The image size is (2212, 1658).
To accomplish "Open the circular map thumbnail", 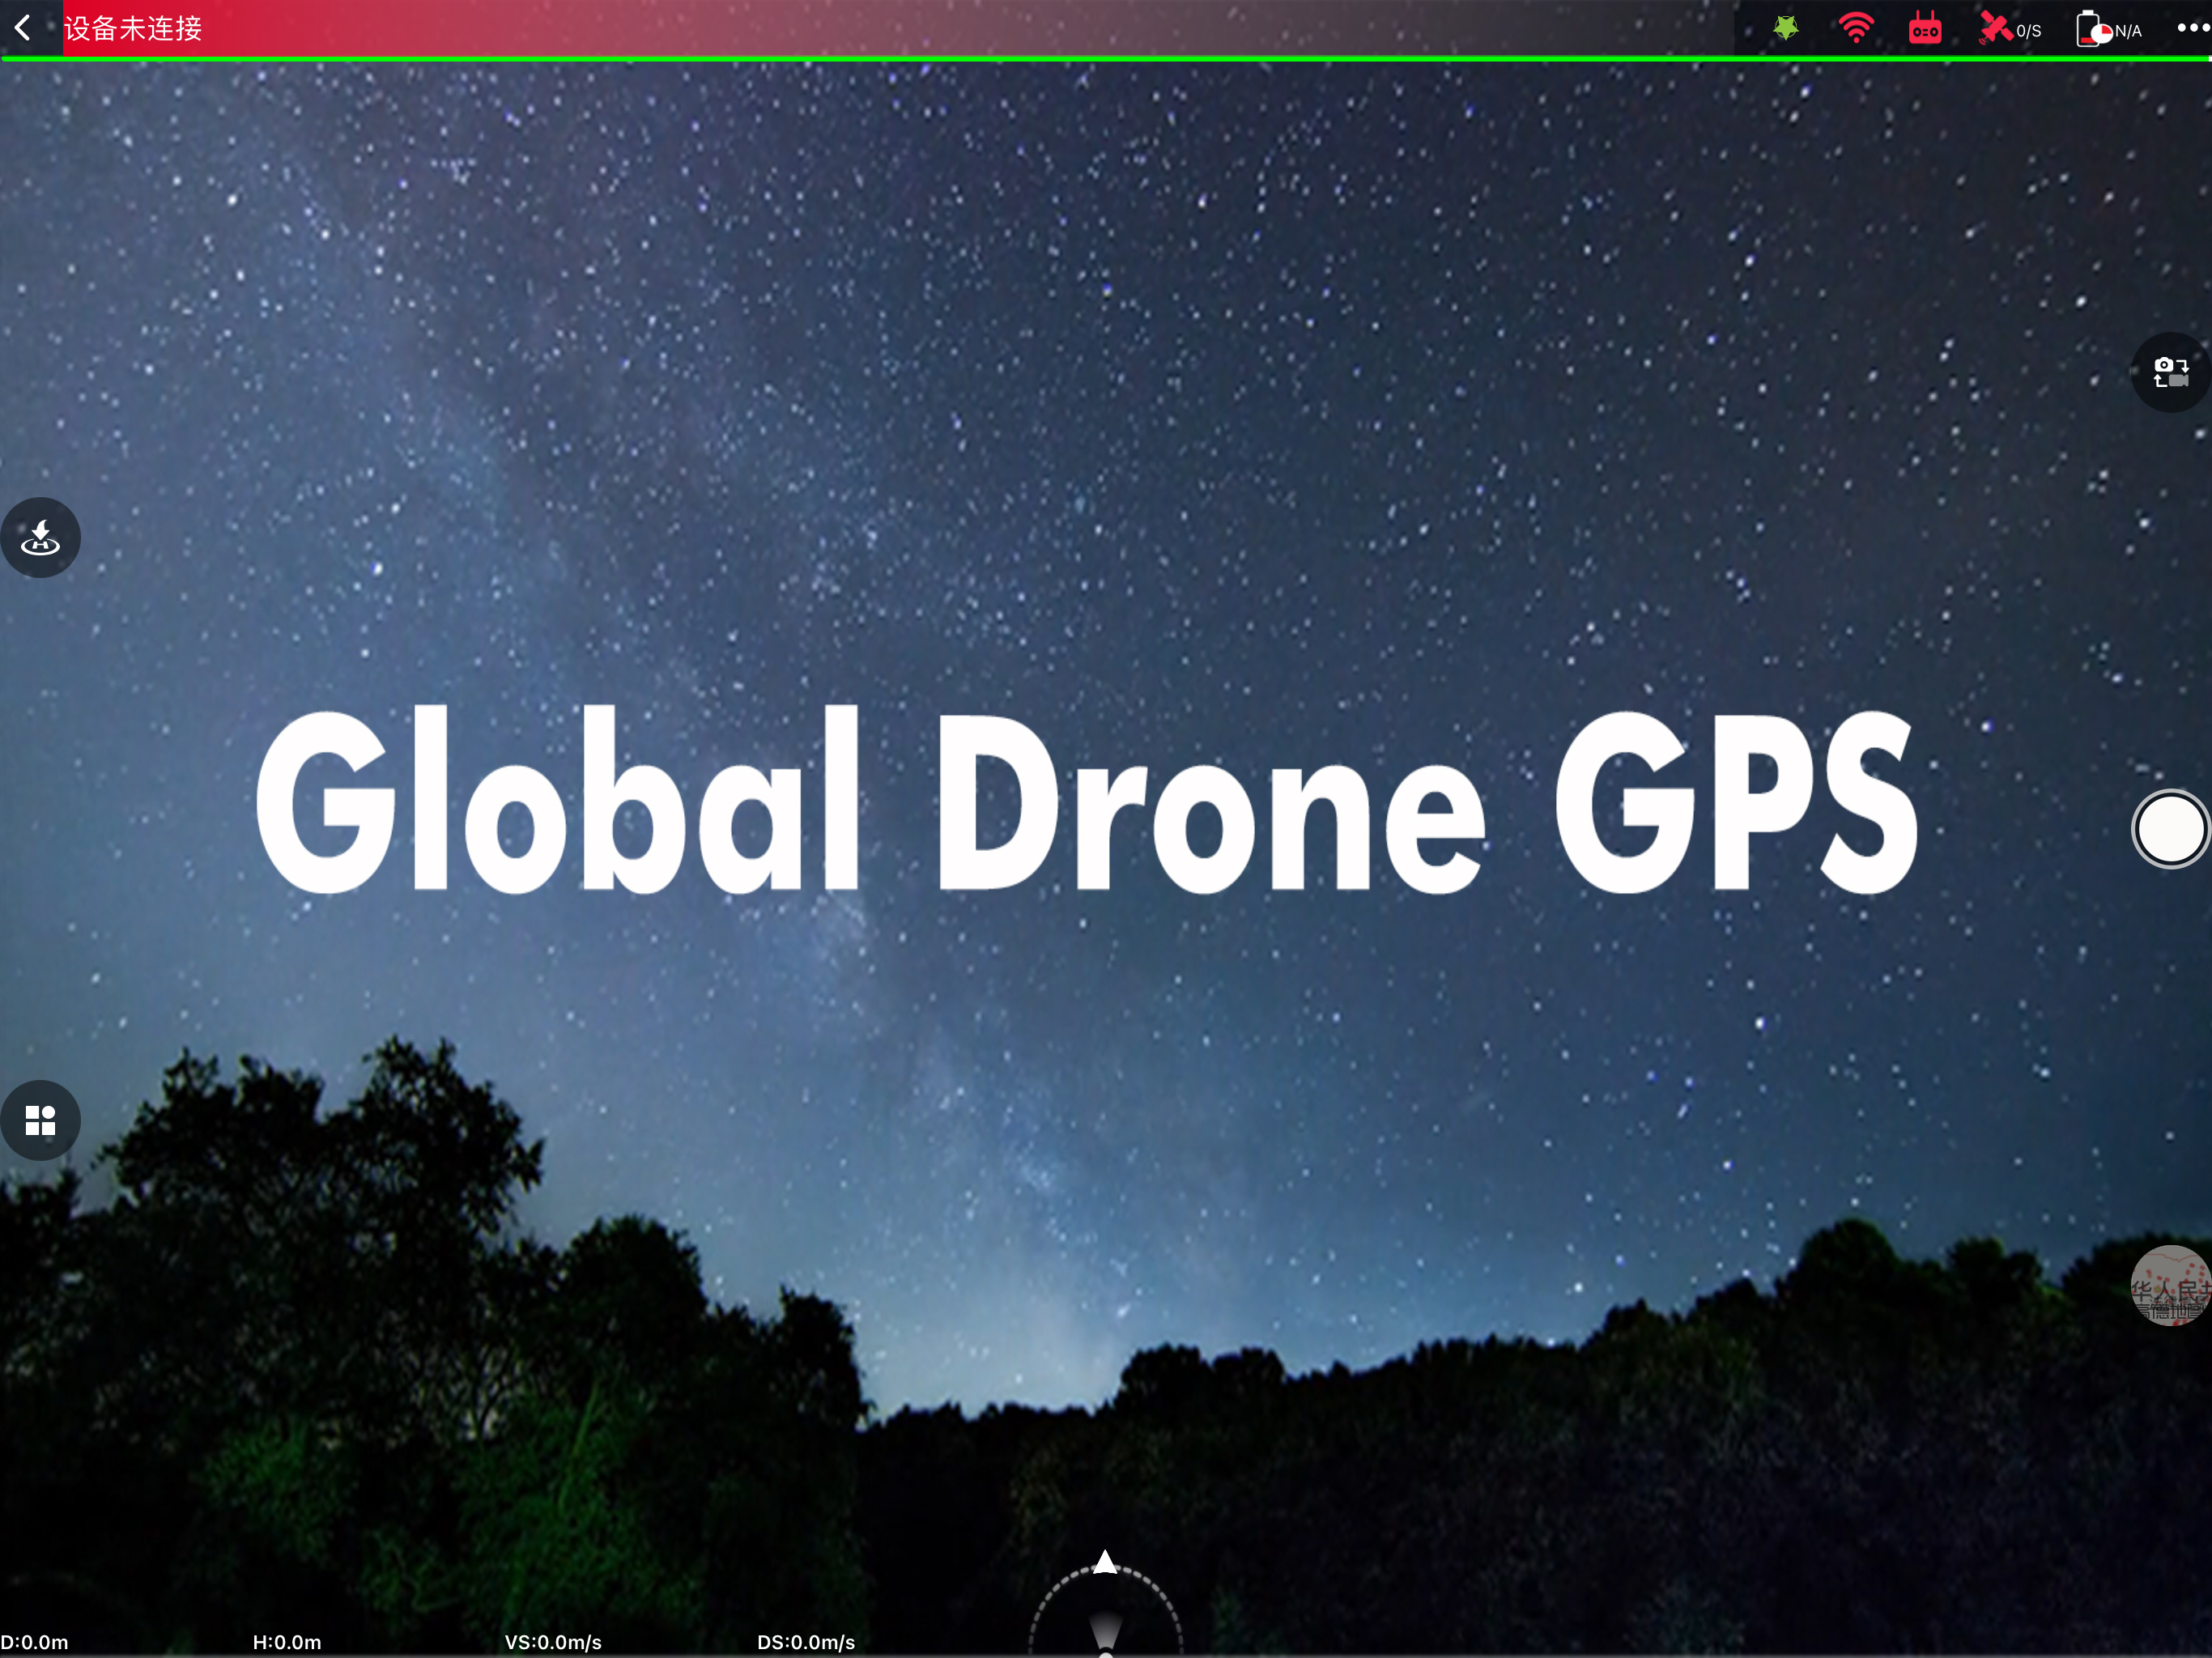I will pos(2170,1285).
